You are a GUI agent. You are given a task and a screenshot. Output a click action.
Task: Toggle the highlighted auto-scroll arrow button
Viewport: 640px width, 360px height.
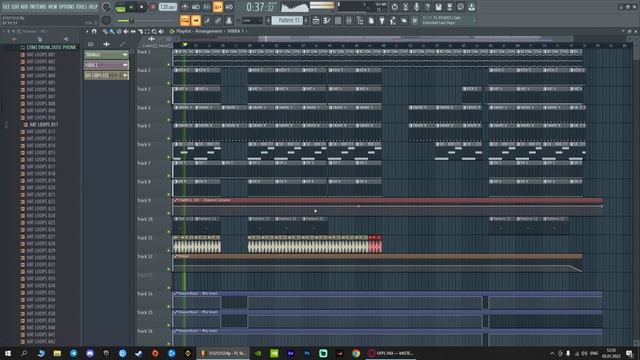pyautogui.click(x=196, y=20)
